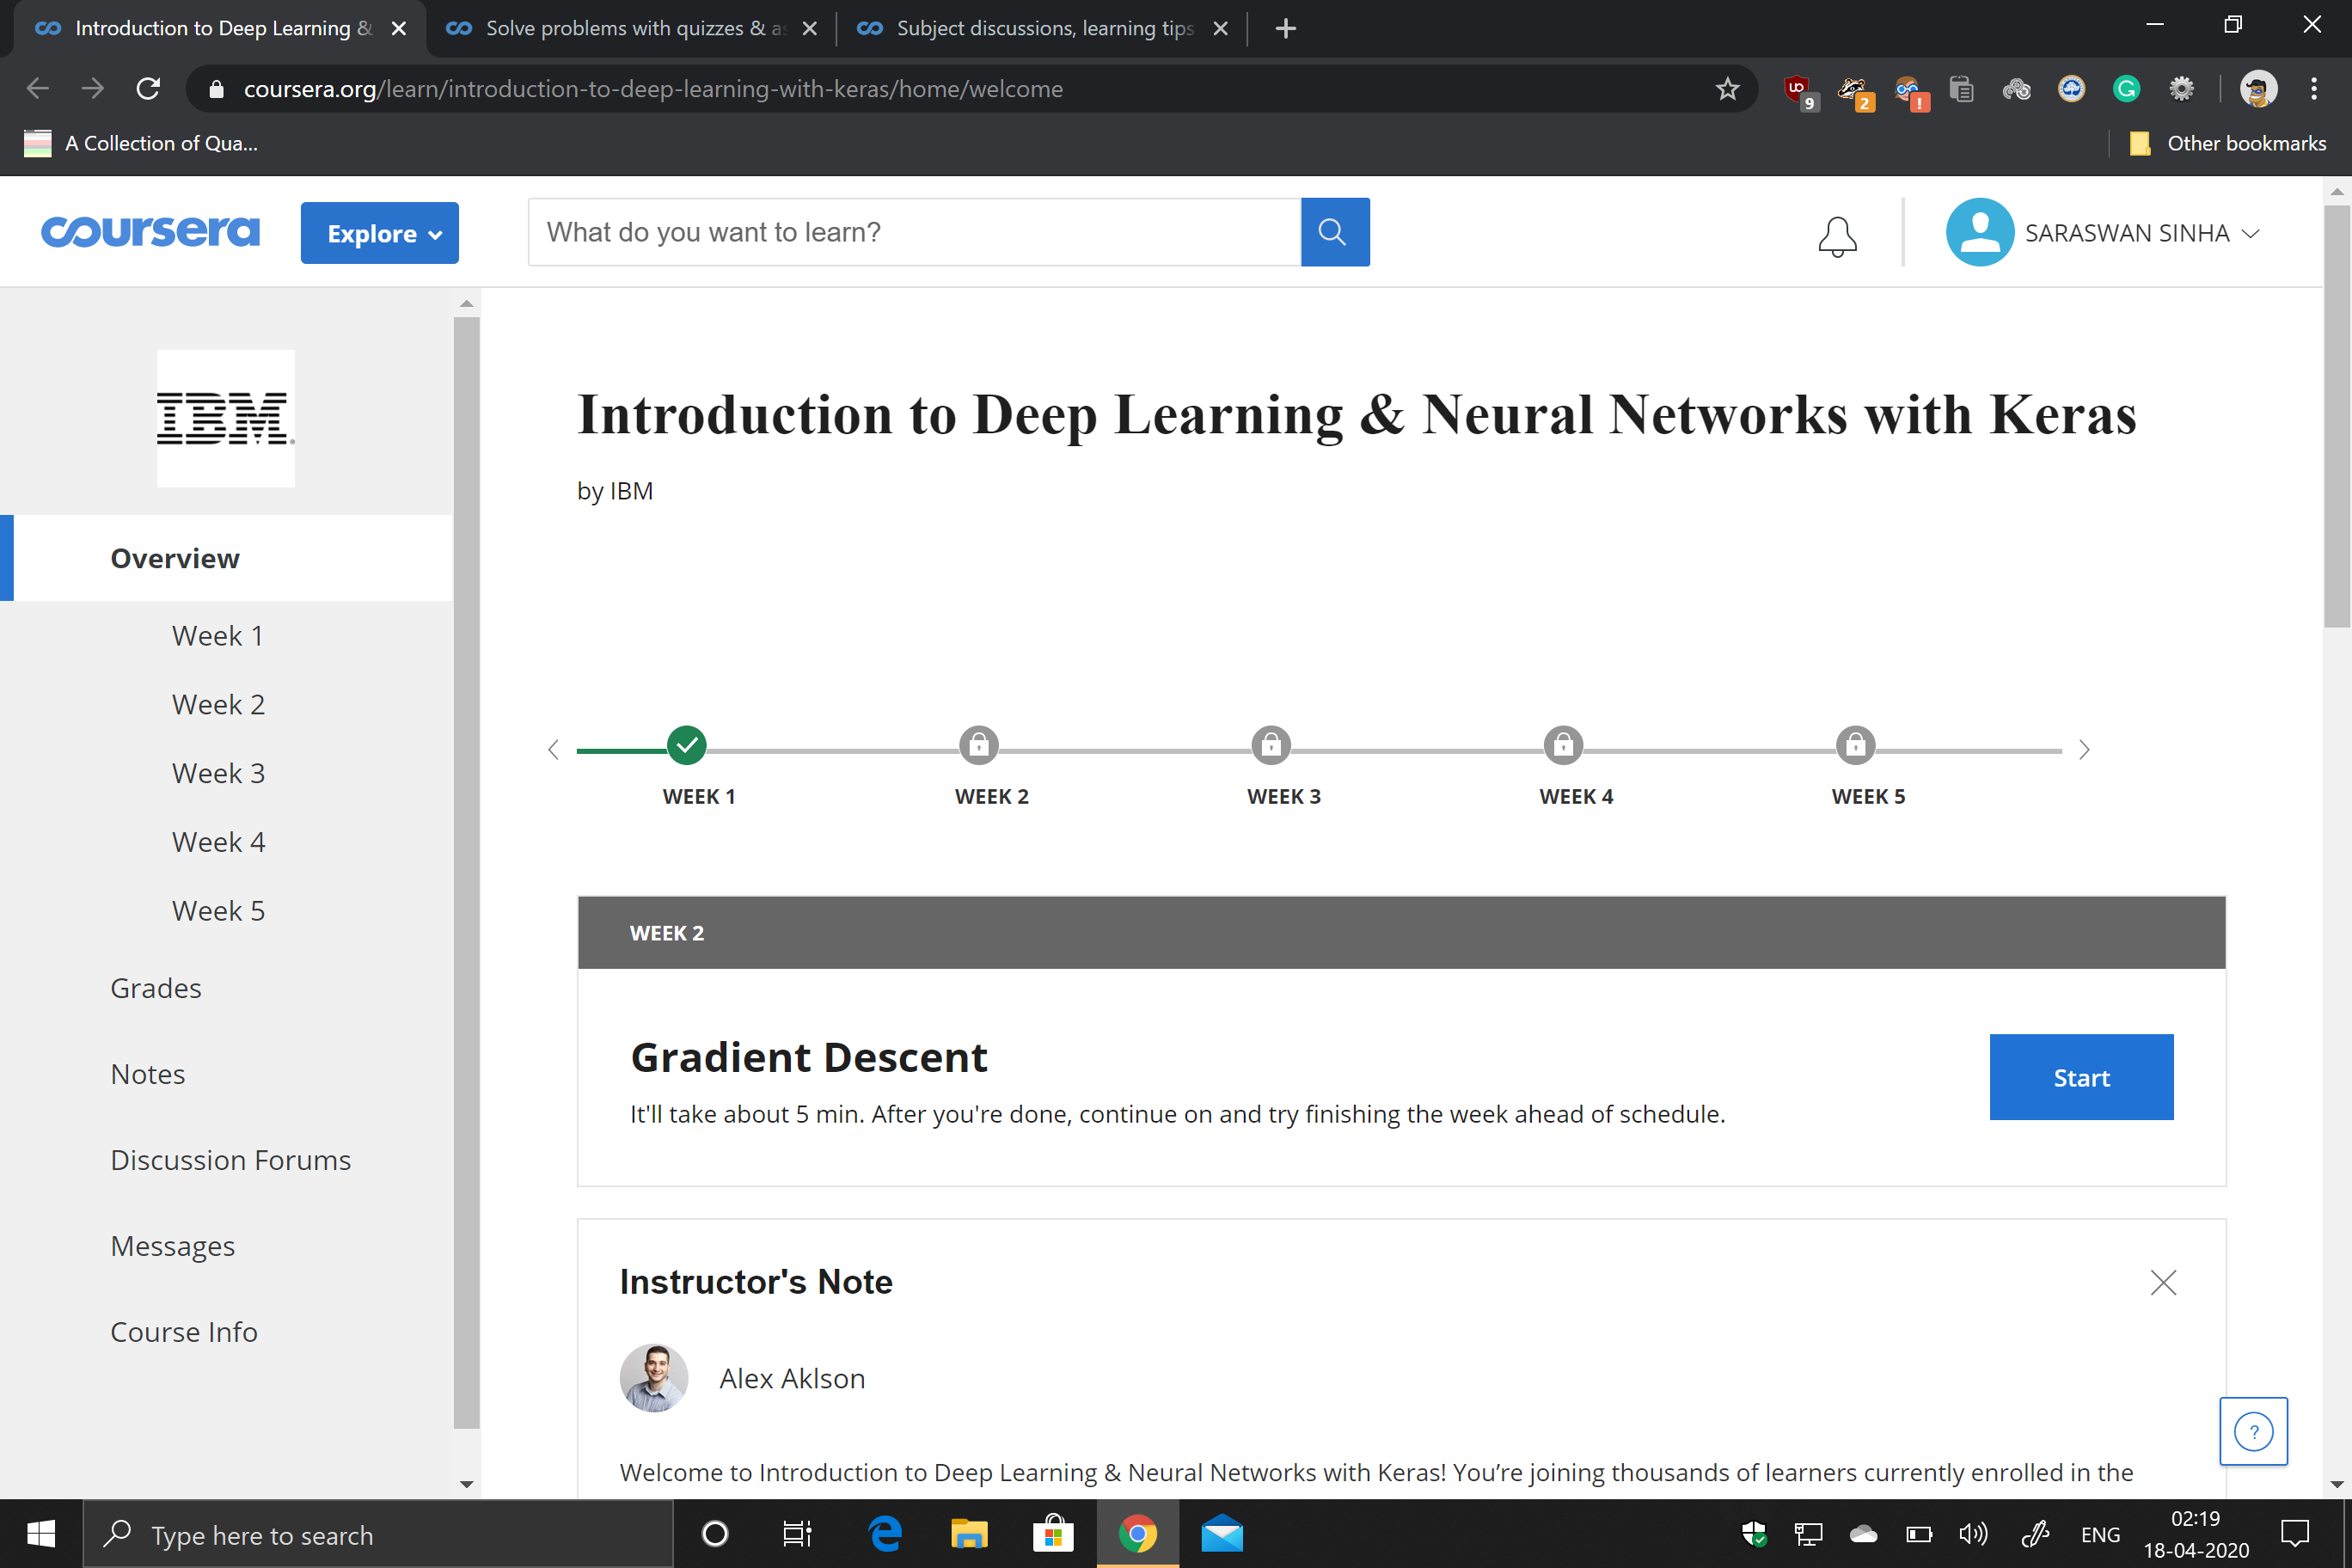The width and height of the screenshot is (2352, 1568).
Task: Click the next weeks right chevron
Action: [x=2084, y=749]
